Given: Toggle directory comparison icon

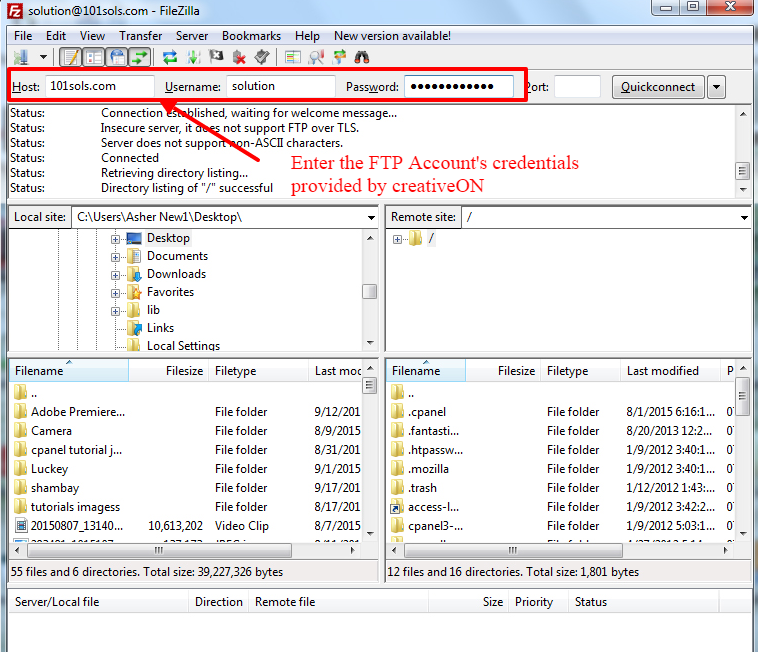Looking at the screenshot, I should coord(316,58).
